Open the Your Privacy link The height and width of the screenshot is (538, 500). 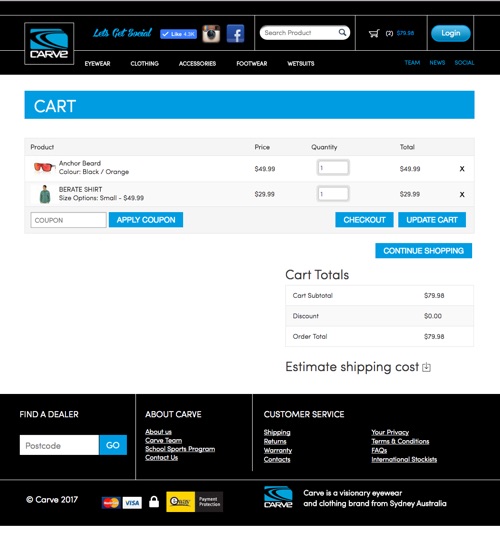click(x=390, y=433)
